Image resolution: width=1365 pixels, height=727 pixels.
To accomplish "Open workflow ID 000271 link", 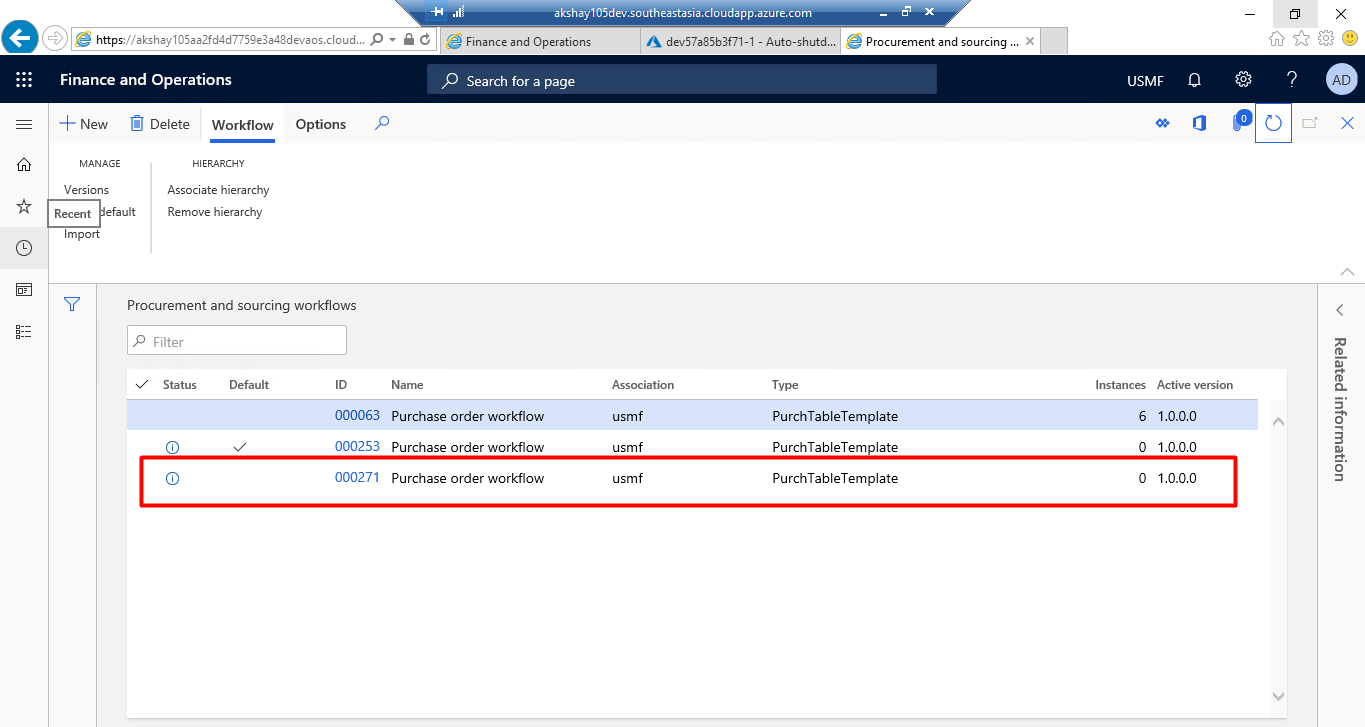I will tap(357, 477).
